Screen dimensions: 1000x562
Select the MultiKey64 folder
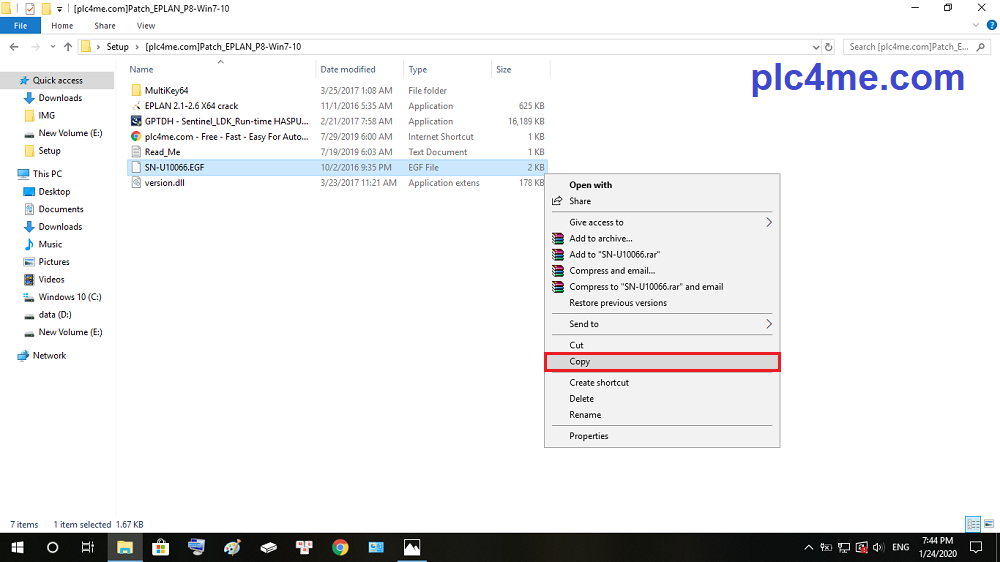click(166, 90)
